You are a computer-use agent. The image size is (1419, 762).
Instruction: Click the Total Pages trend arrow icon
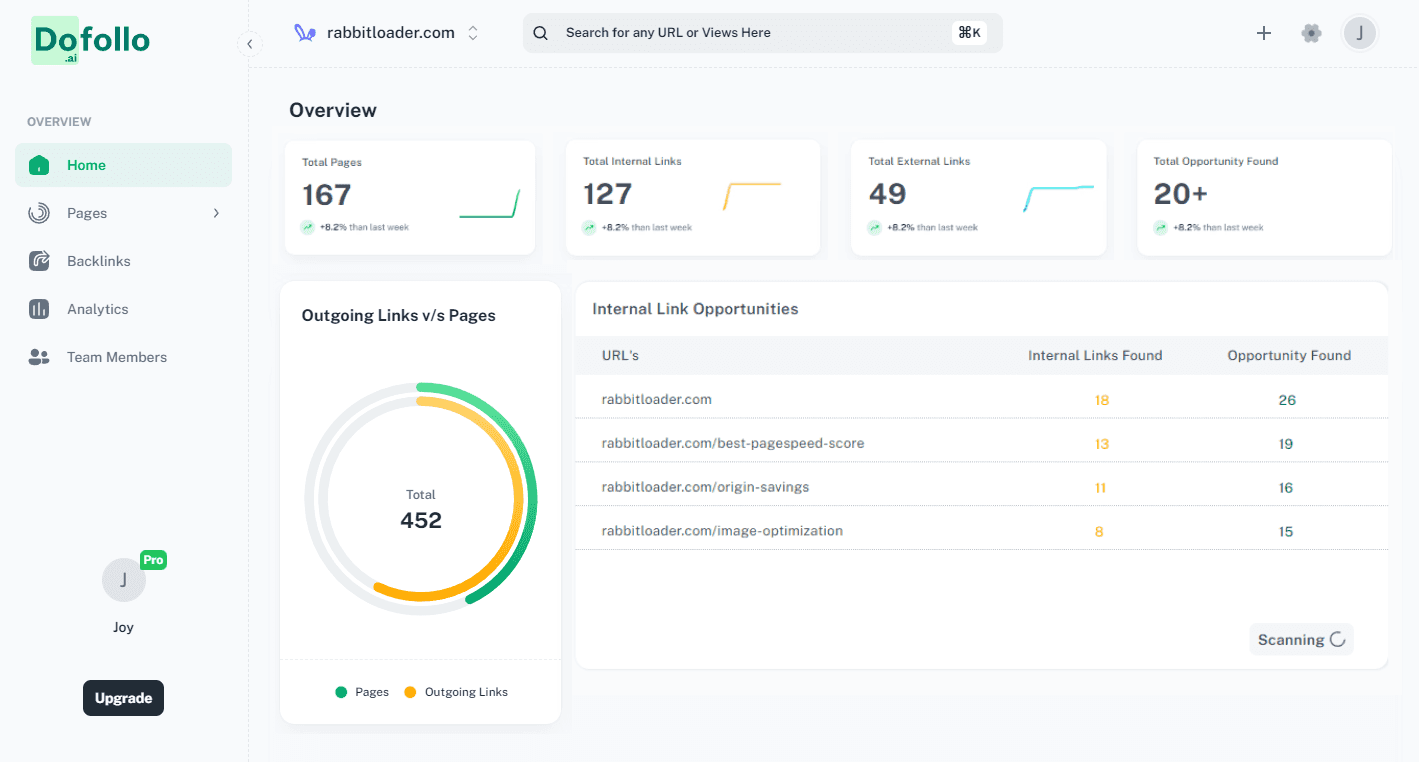point(308,227)
